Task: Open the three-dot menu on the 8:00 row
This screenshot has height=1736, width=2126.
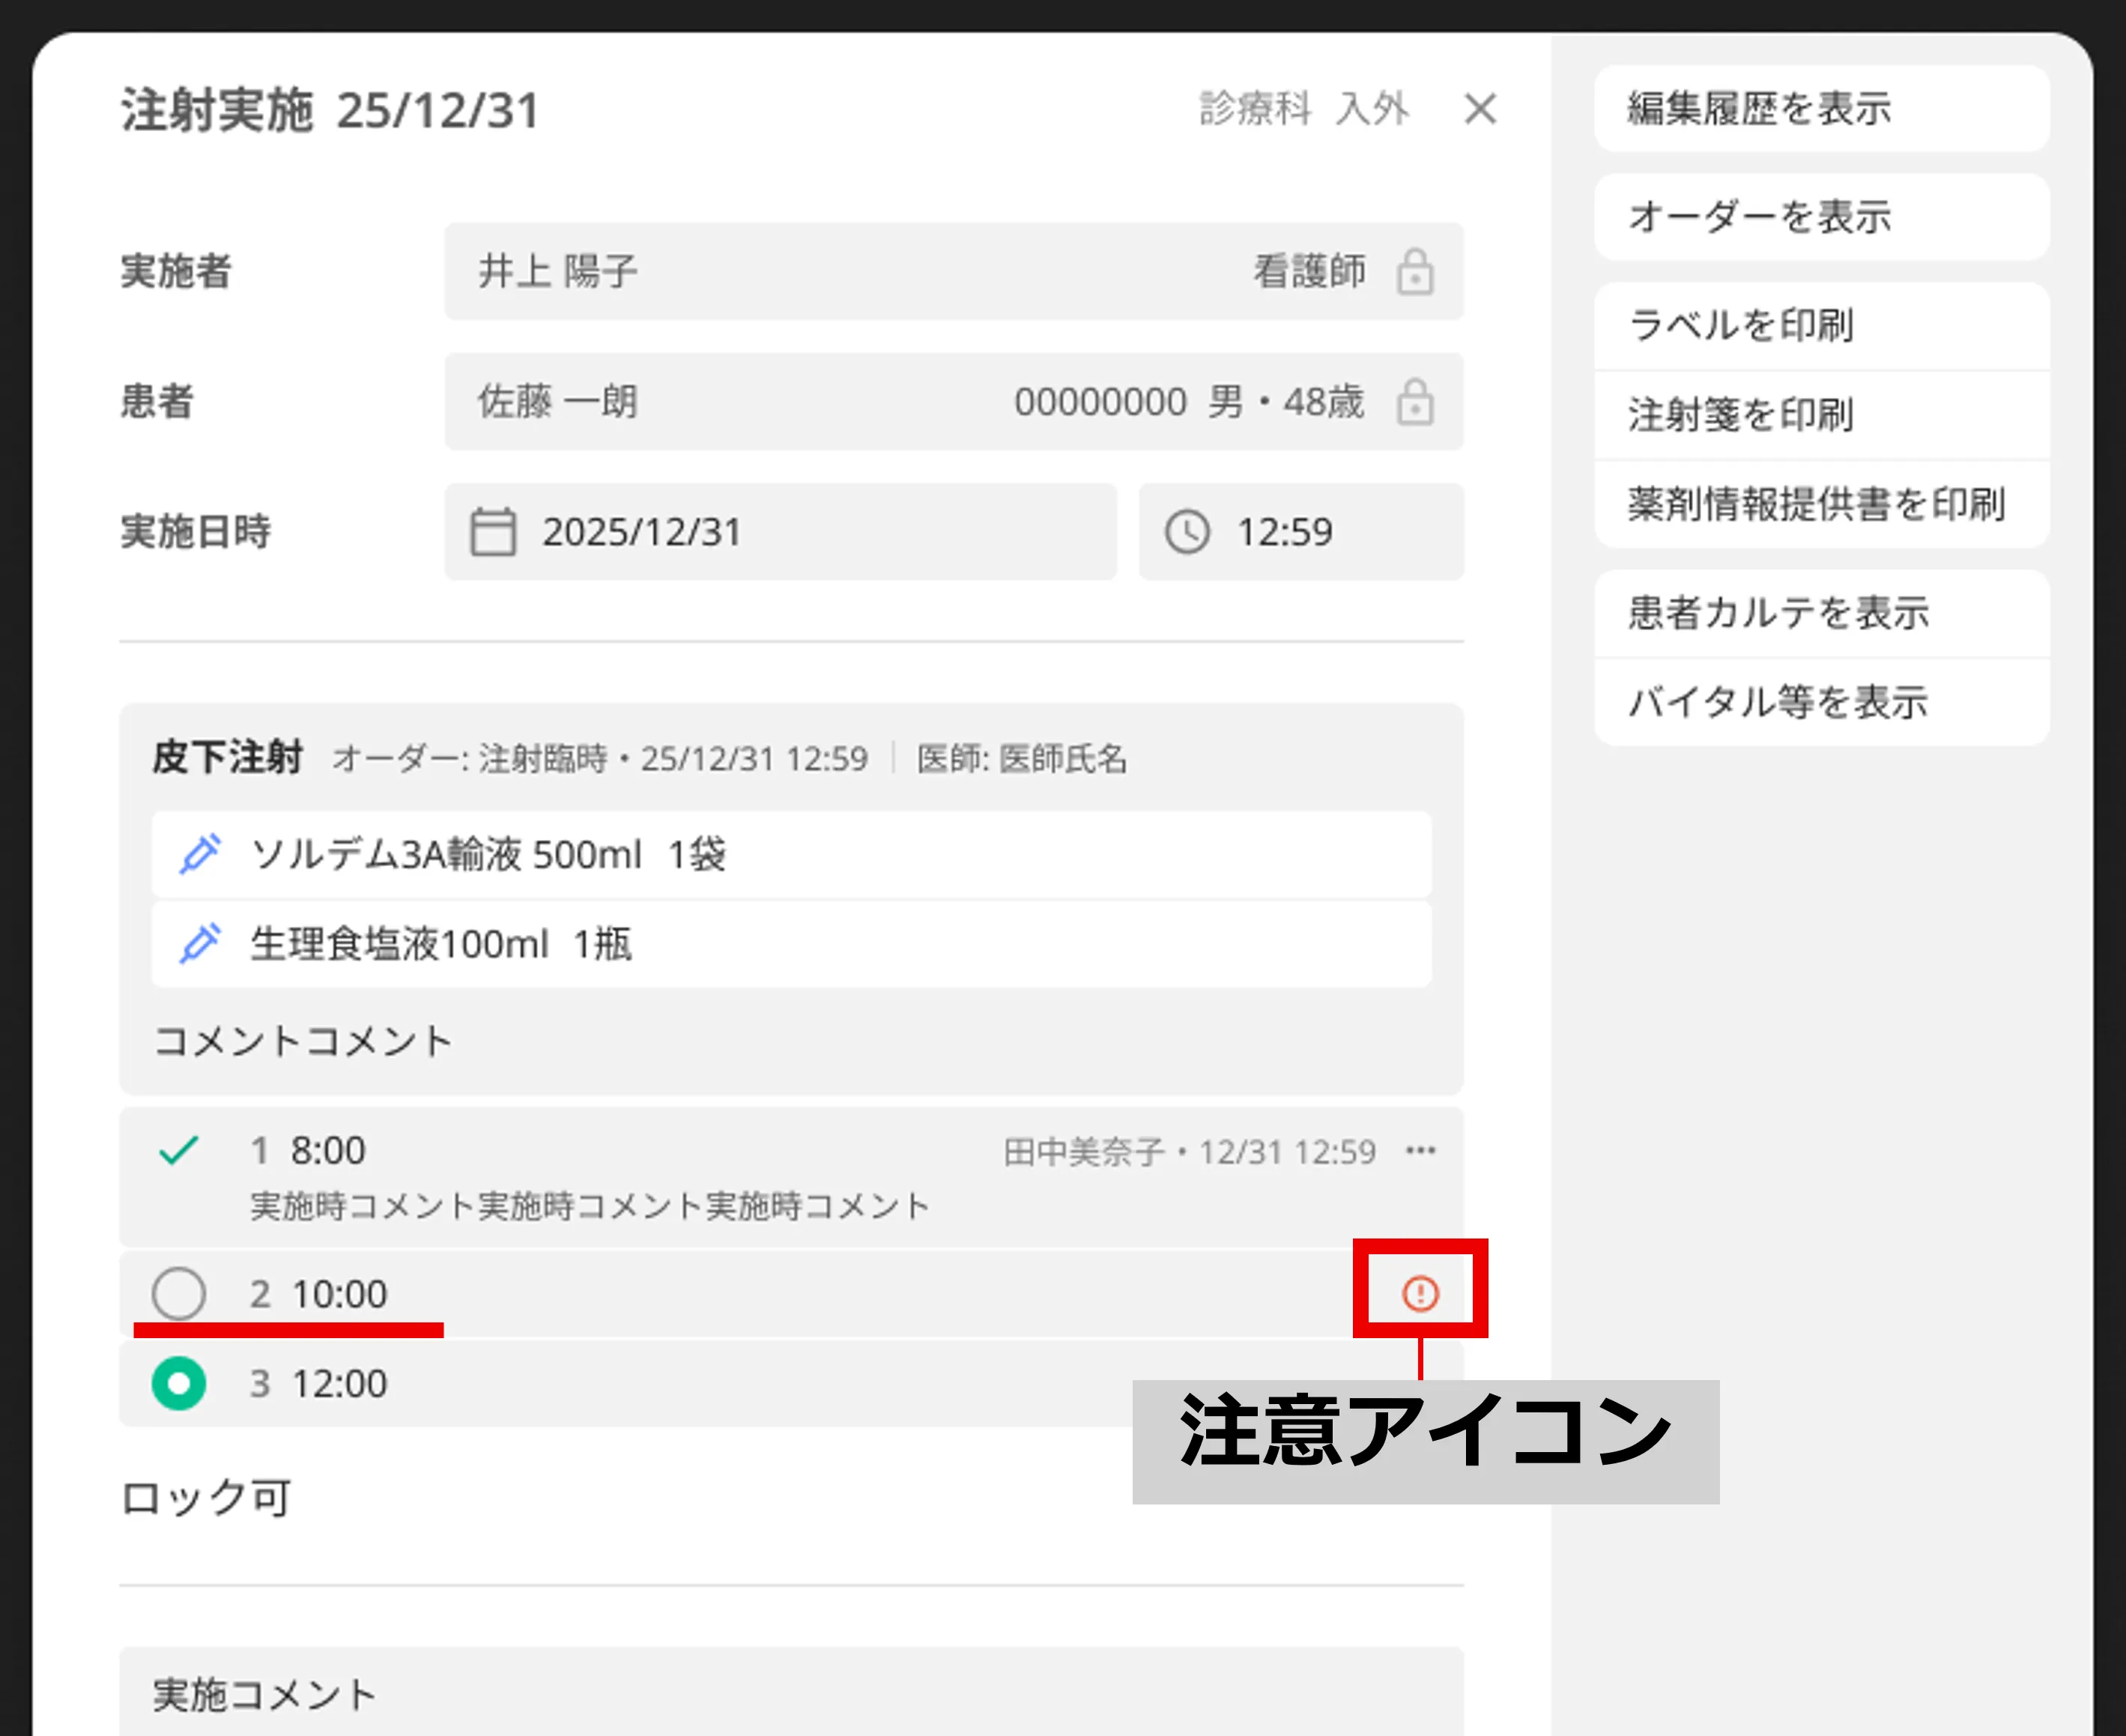Action: 1420,1151
